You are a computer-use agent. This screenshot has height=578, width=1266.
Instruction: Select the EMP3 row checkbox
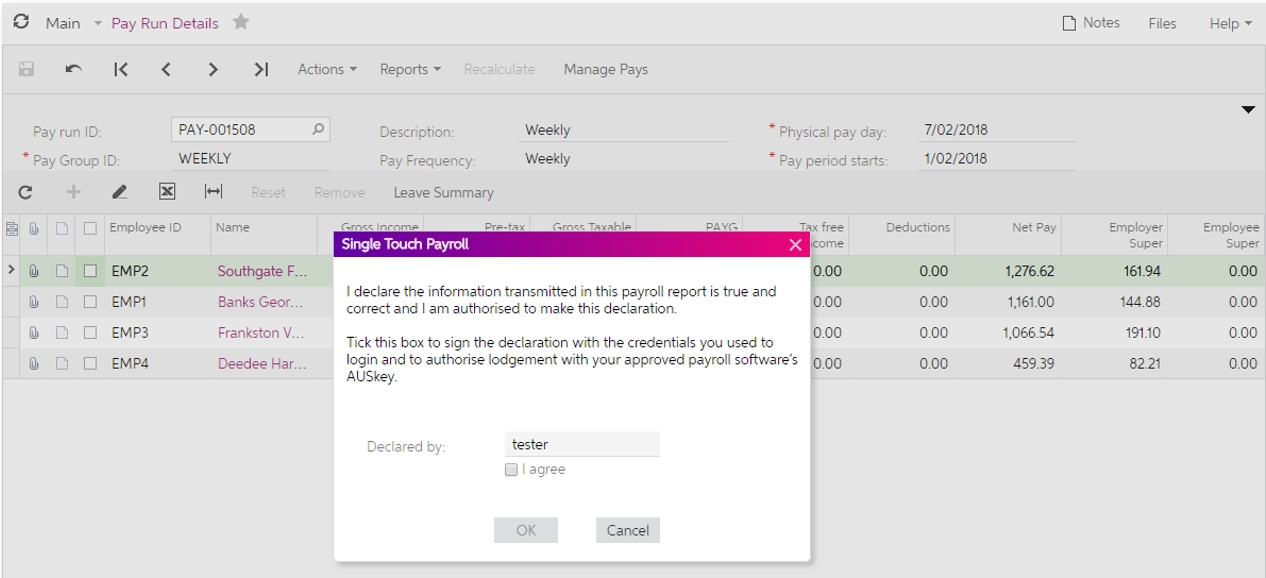(90, 333)
